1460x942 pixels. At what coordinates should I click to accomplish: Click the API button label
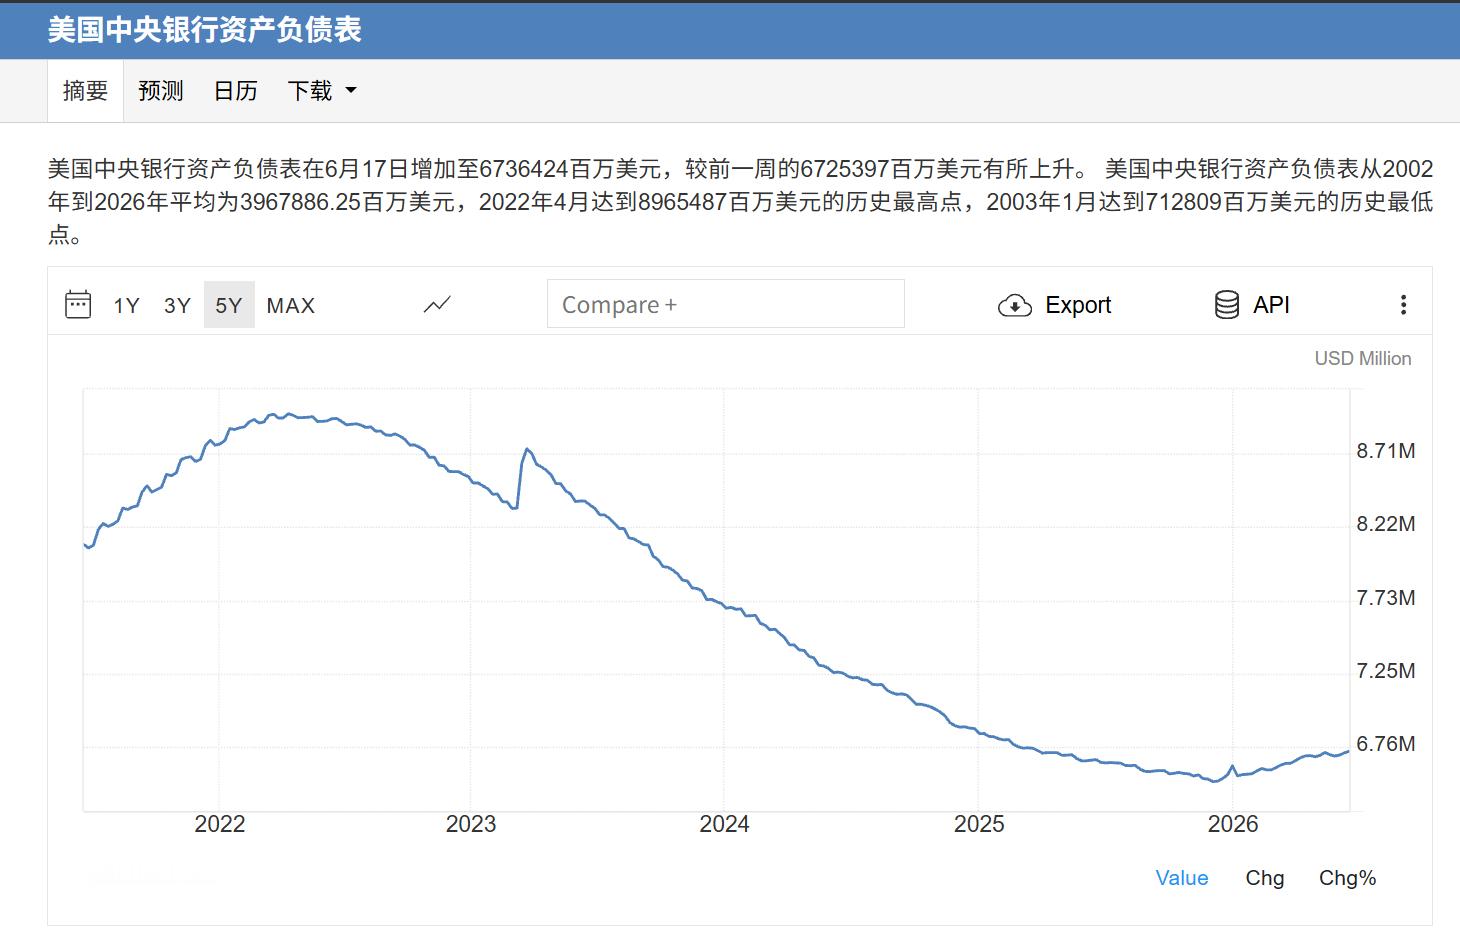pyautogui.click(x=1271, y=305)
